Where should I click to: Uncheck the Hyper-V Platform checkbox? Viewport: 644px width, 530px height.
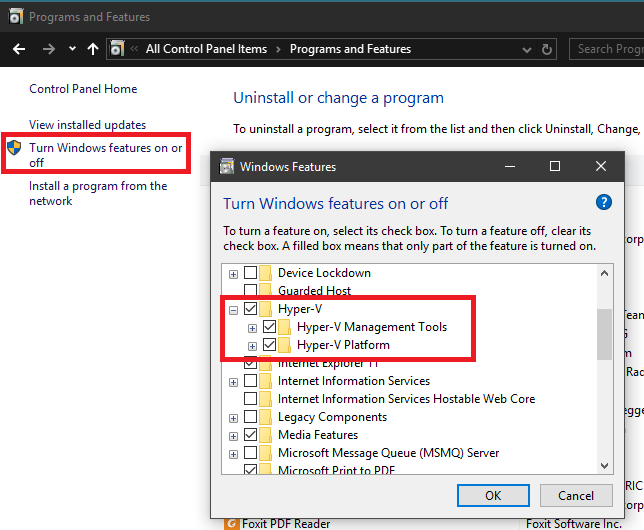coord(269,345)
